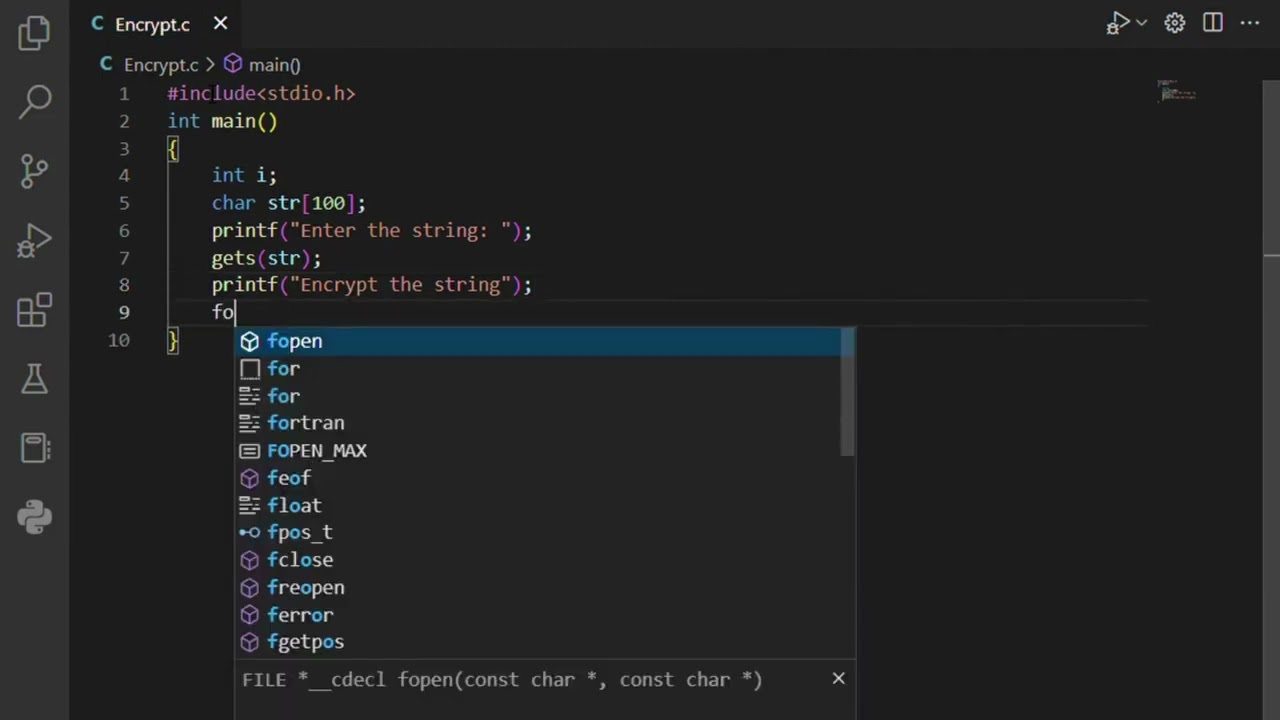This screenshot has width=1280, height=720.
Task: Click line number 10 in gutter
Action: pyautogui.click(x=119, y=340)
